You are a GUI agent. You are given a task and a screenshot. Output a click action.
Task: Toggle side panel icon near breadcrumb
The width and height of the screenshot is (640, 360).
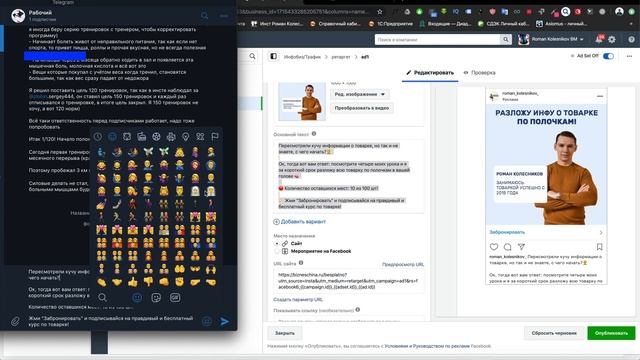coord(273,56)
